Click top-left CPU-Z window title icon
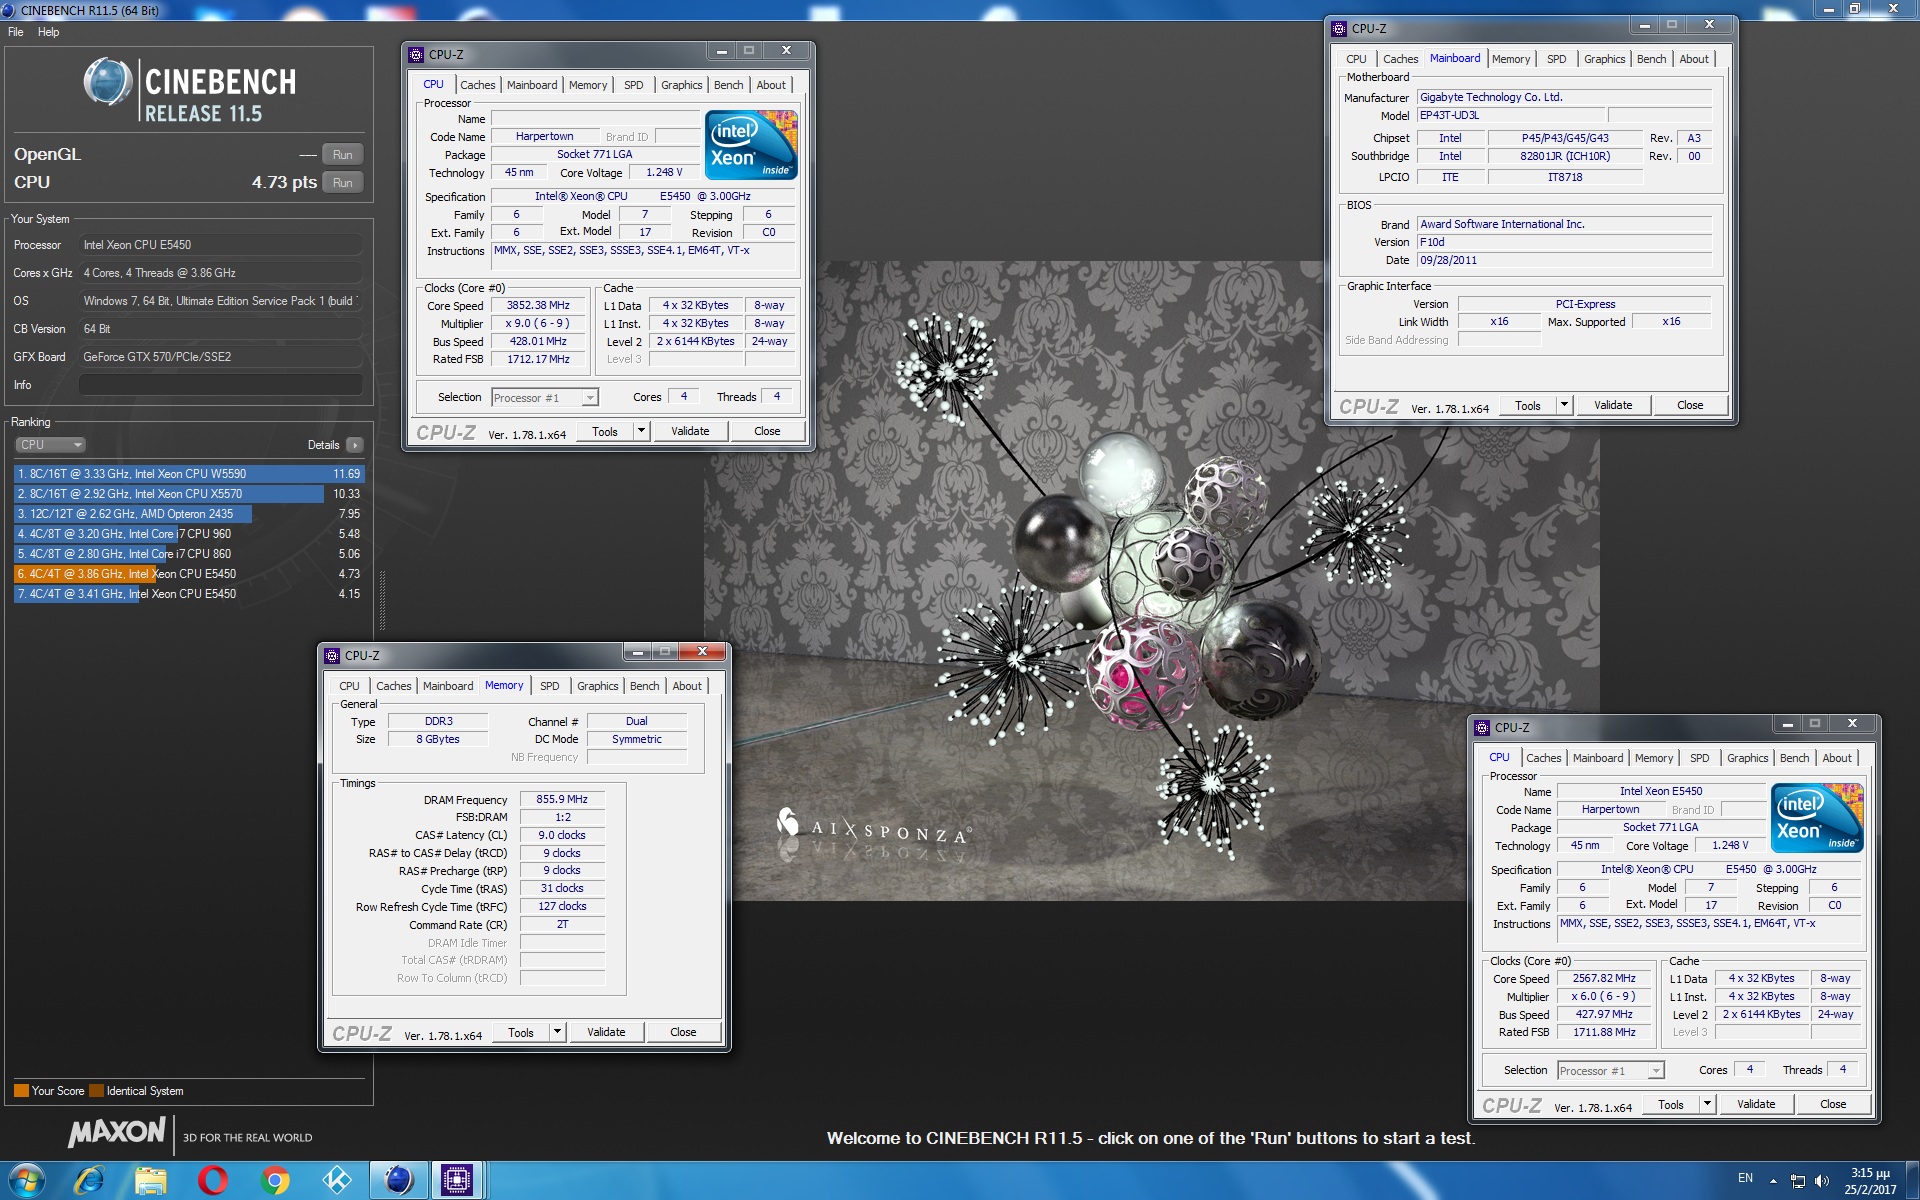Image resolution: width=1920 pixels, height=1200 pixels. coord(417,55)
